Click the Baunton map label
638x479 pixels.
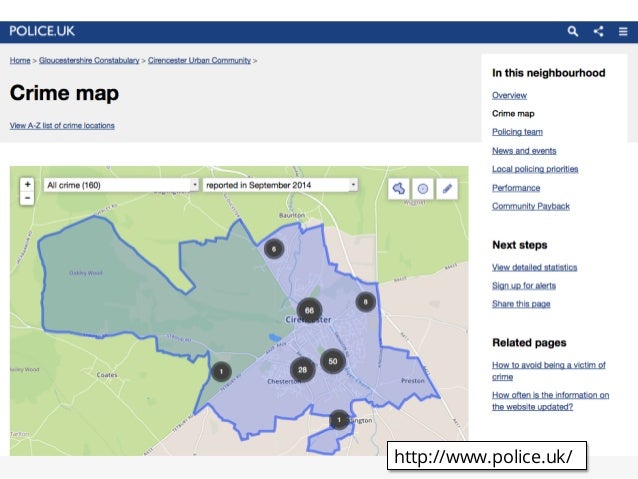(x=292, y=215)
